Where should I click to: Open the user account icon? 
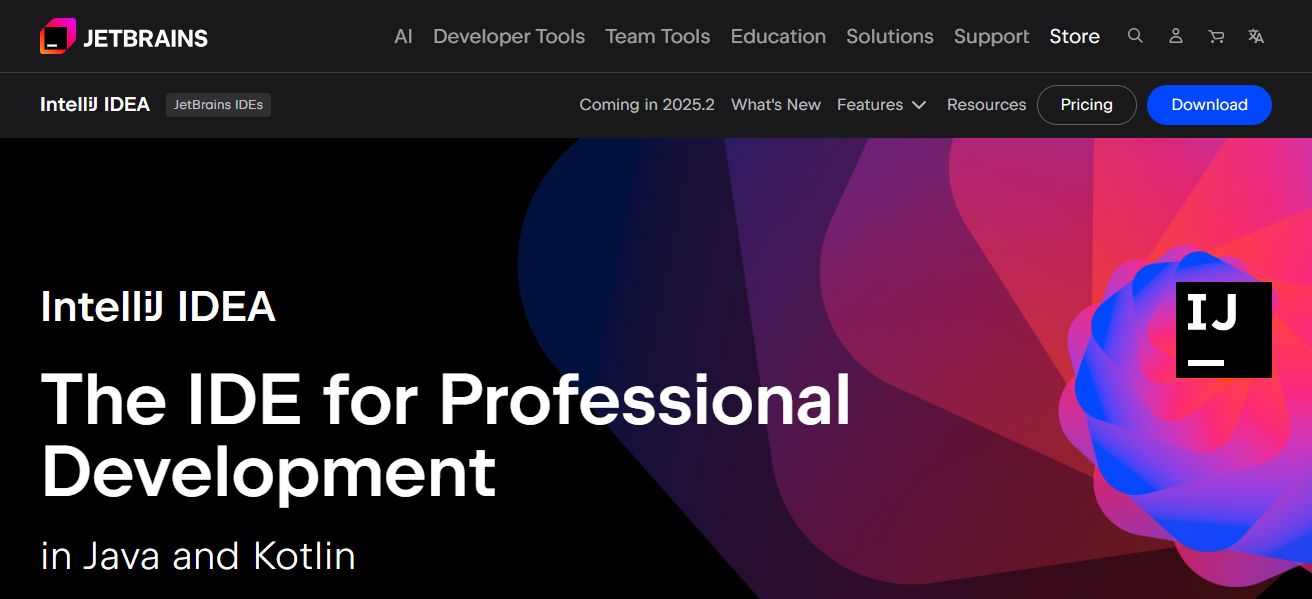(1176, 36)
